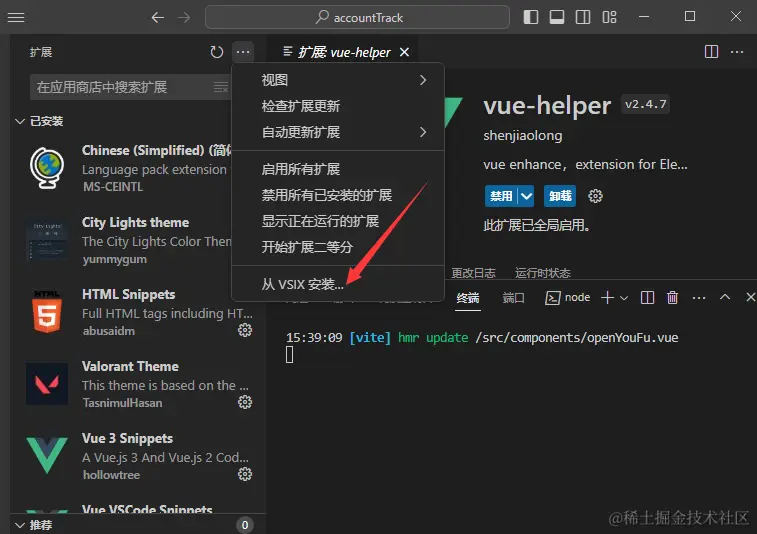Screen dimensions: 757x534
Task: Open HTML Snippets extension entry
Action: click(x=138, y=312)
